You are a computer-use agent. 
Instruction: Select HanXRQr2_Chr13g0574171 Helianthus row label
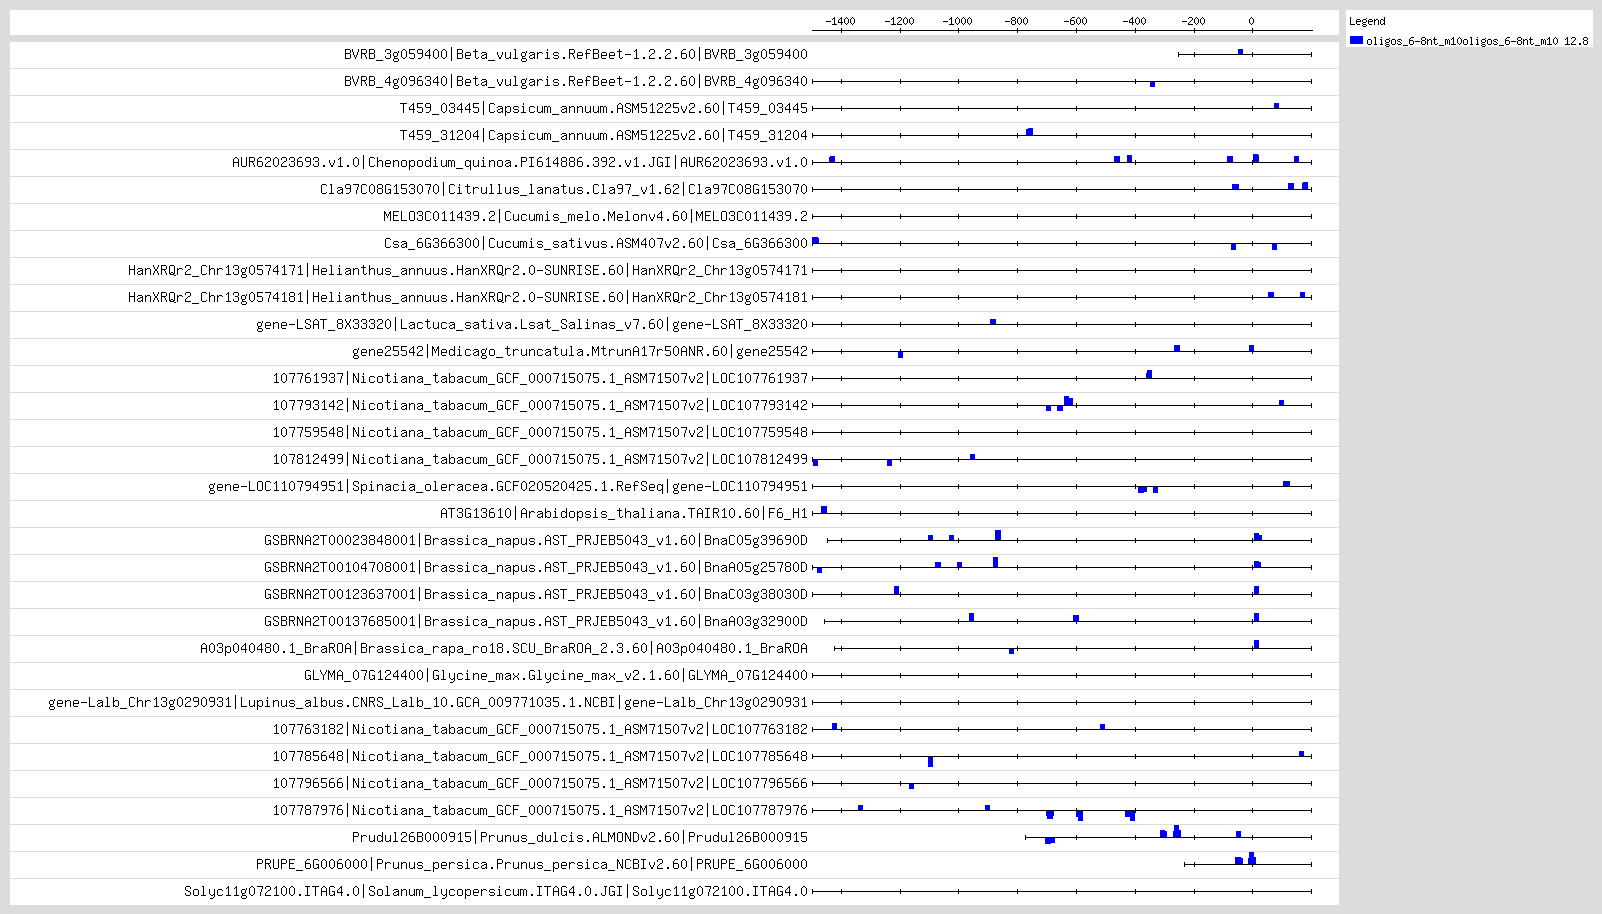pos(468,270)
